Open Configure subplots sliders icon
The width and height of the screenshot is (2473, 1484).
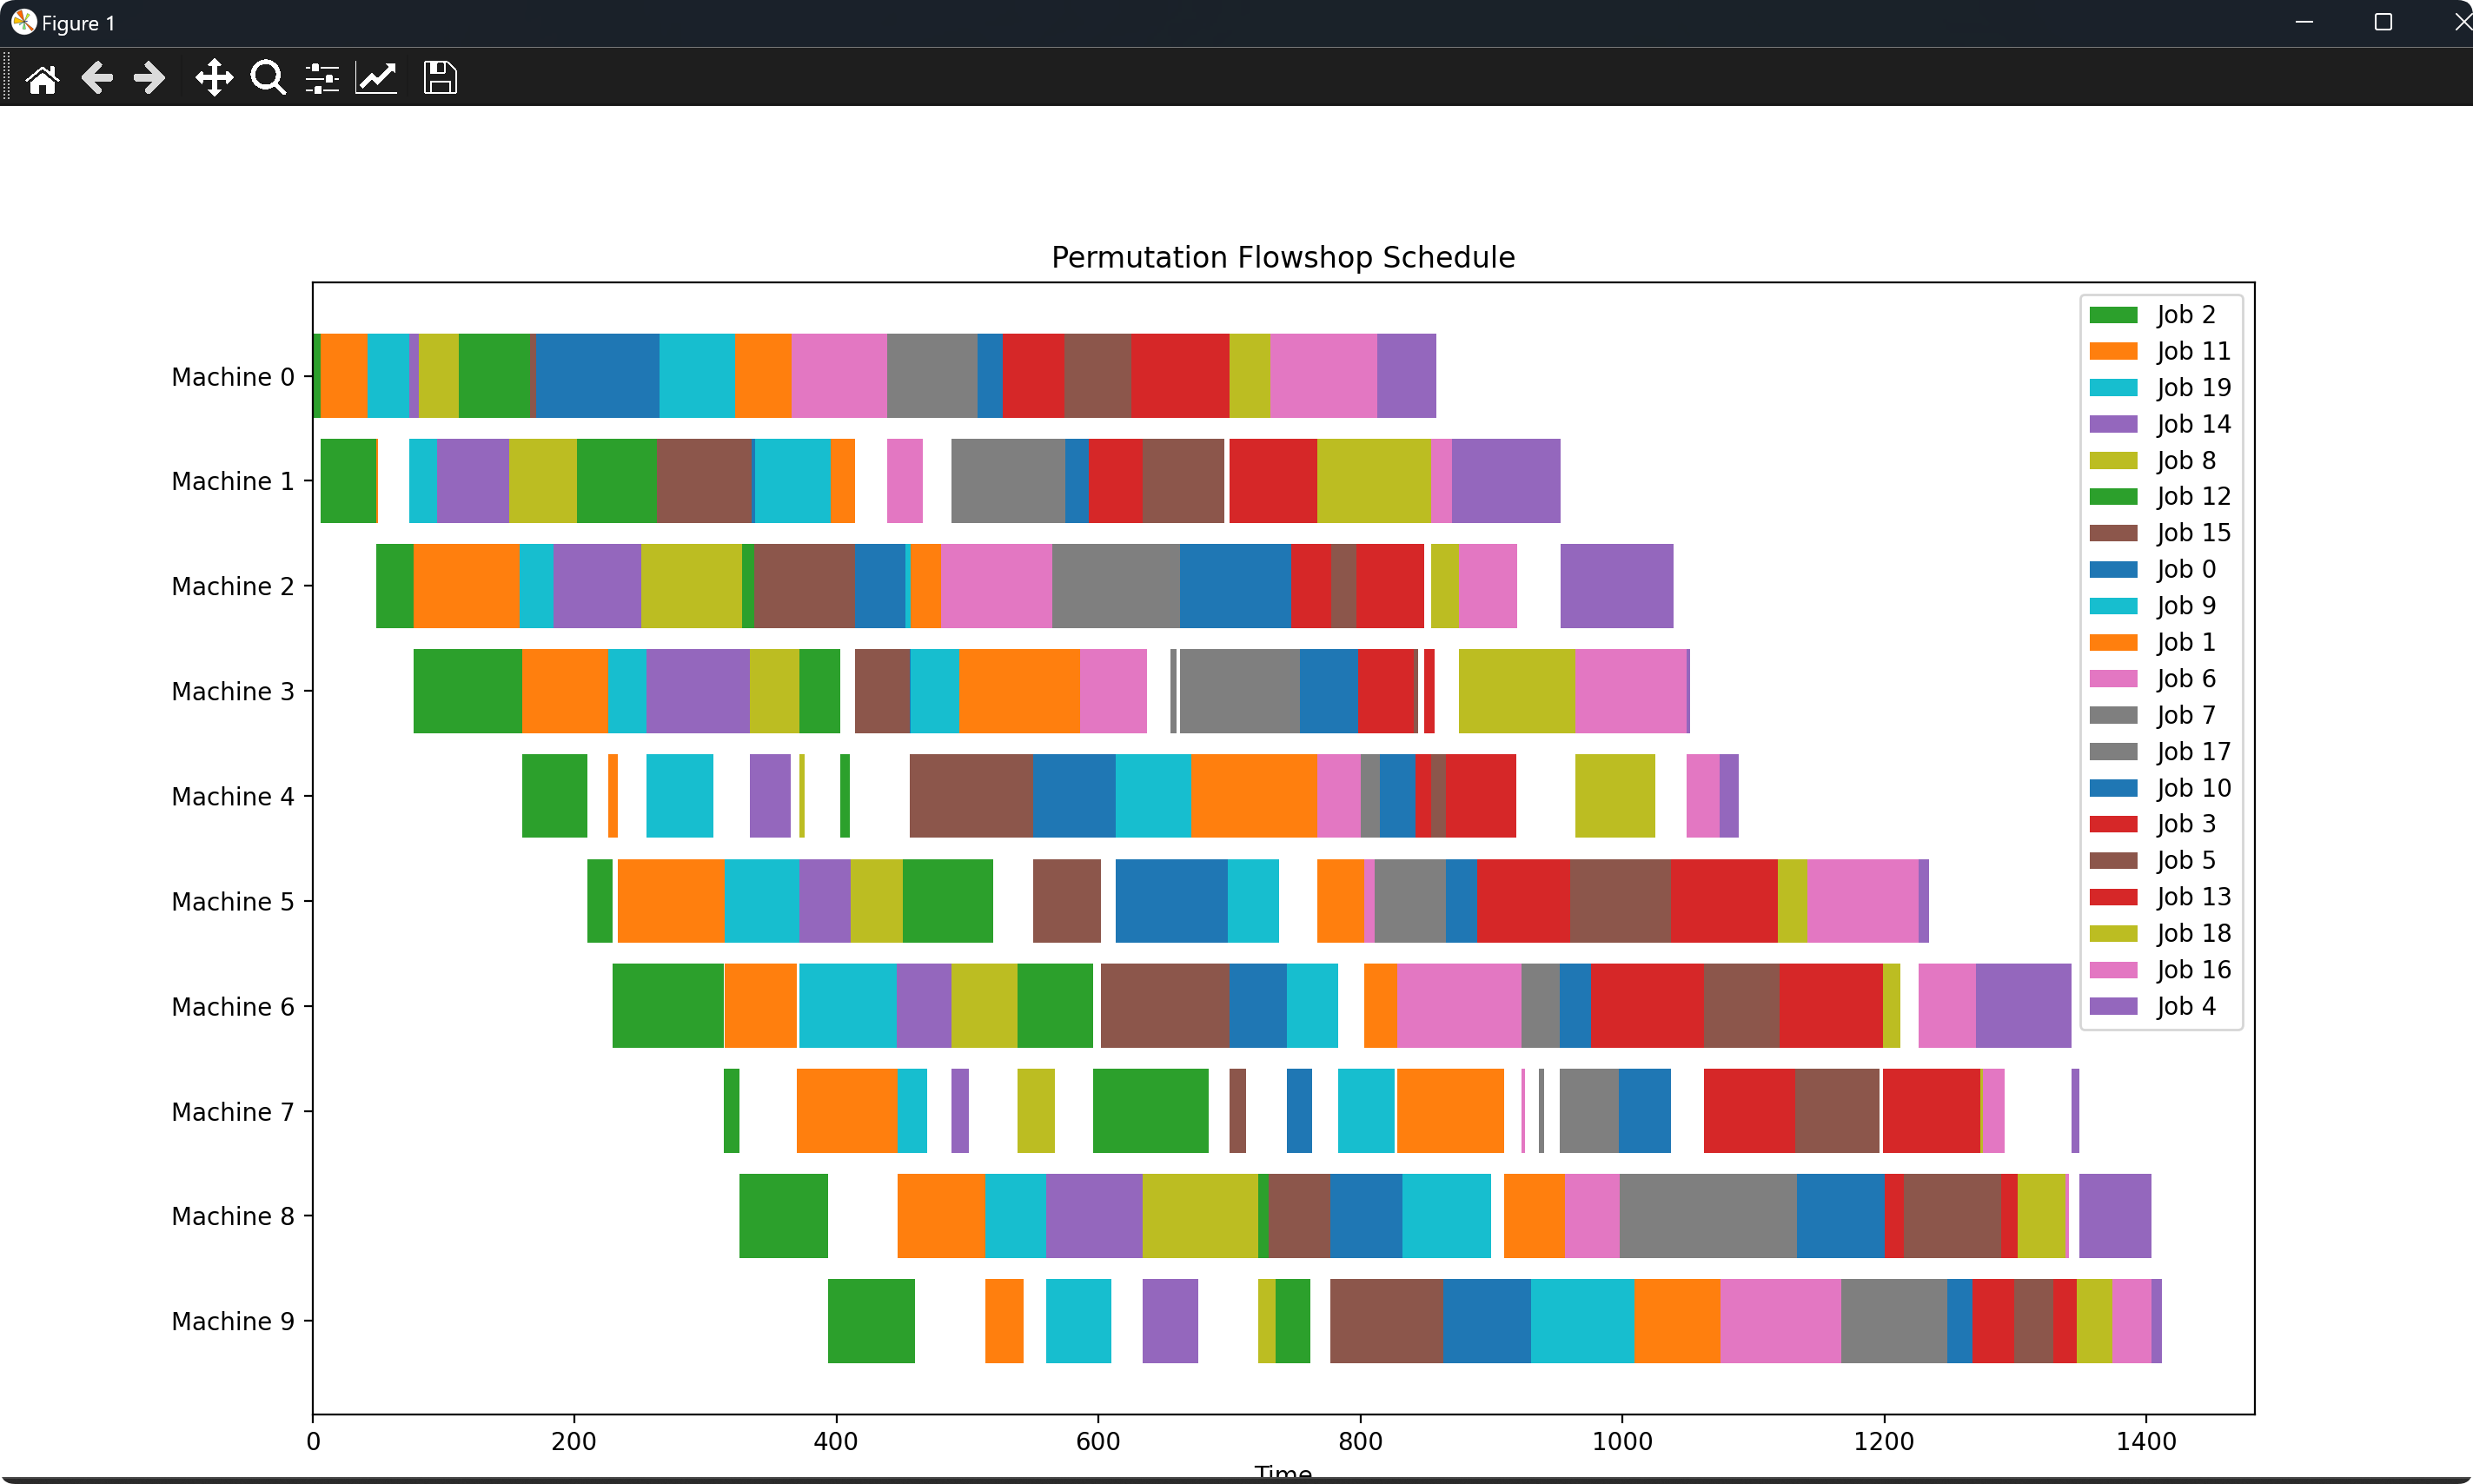coord(322,78)
